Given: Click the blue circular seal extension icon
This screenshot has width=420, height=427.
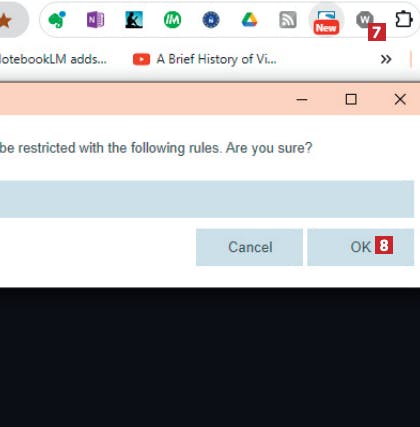Looking at the screenshot, I should 211,20.
